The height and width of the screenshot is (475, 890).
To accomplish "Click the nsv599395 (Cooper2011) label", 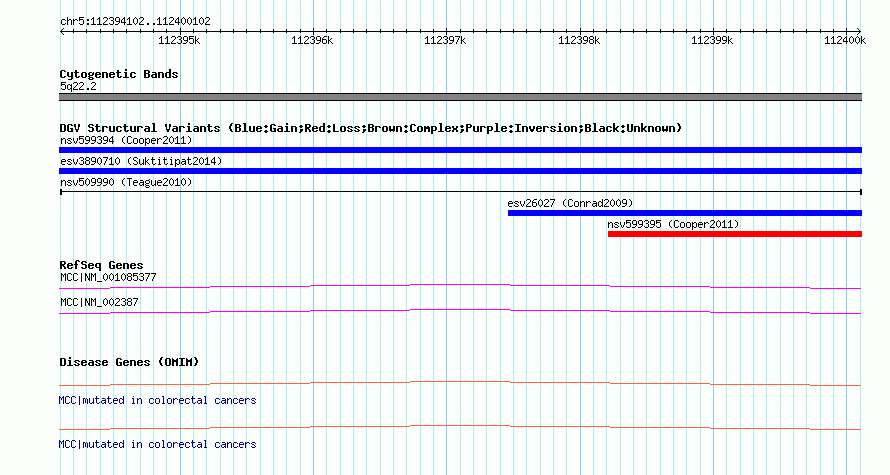I will [x=673, y=224].
